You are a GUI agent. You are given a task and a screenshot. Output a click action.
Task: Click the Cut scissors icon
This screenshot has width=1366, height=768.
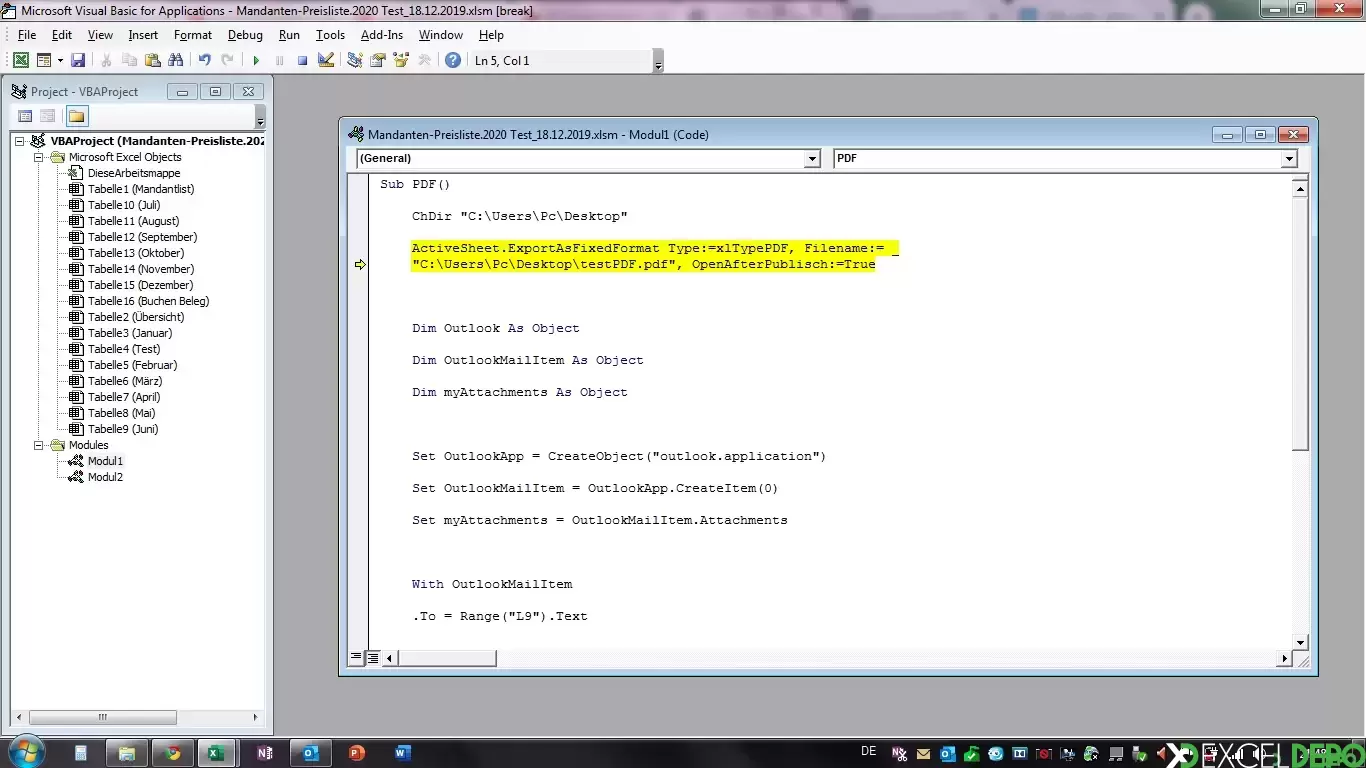pyautogui.click(x=106, y=60)
